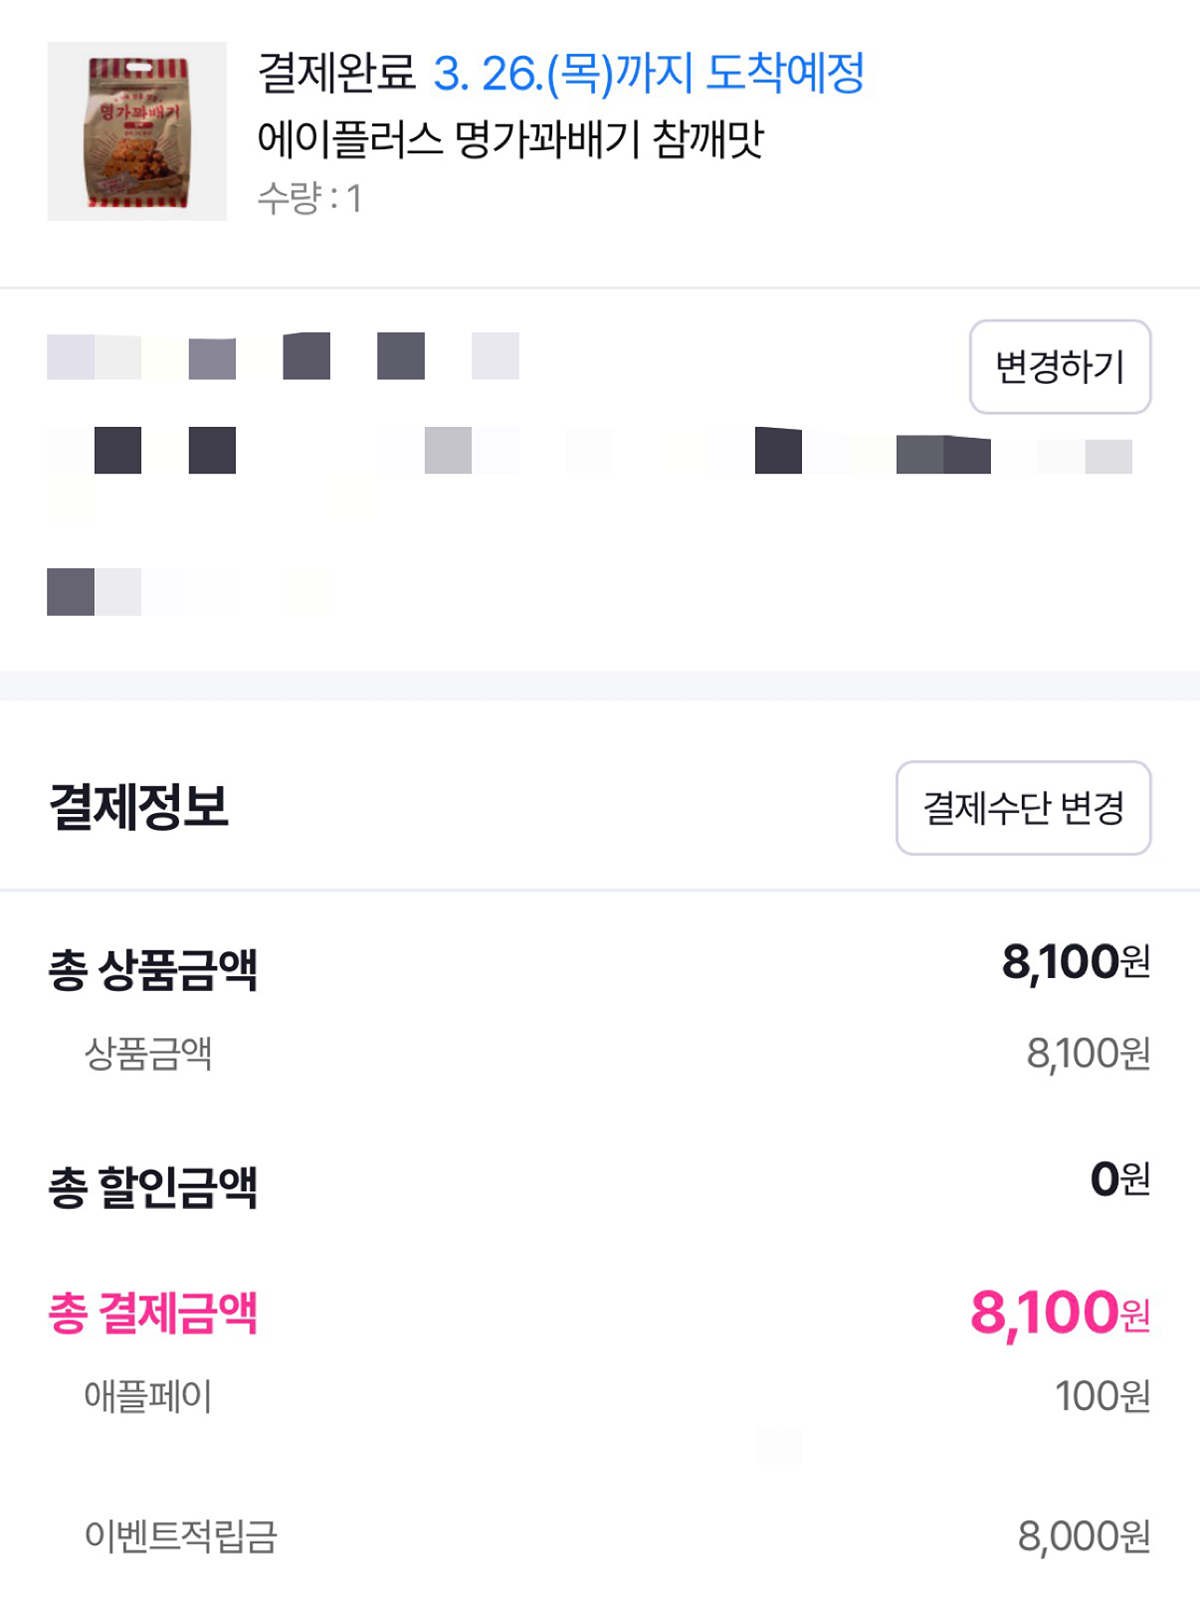Open the blue 도착예정 delivery date link
The height and width of the screenshot is (1614, 1200).
tap(648, 73)
